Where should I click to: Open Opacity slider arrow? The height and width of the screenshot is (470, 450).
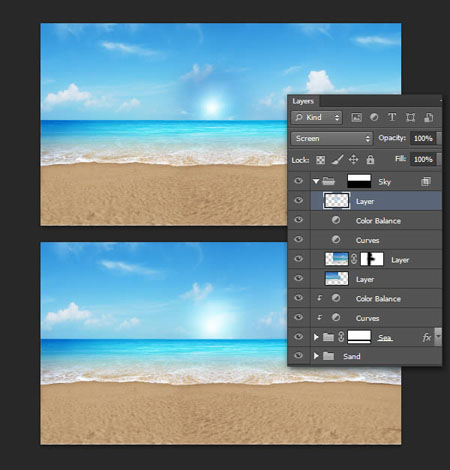coord(439,138)
